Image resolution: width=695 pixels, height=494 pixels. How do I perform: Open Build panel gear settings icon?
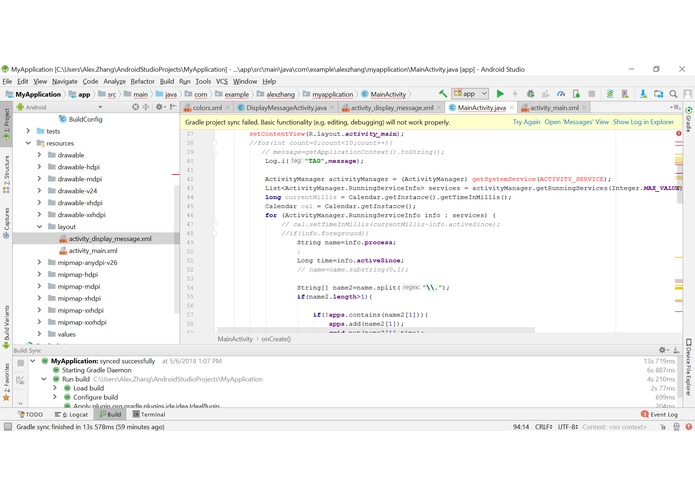click(663, 350)
